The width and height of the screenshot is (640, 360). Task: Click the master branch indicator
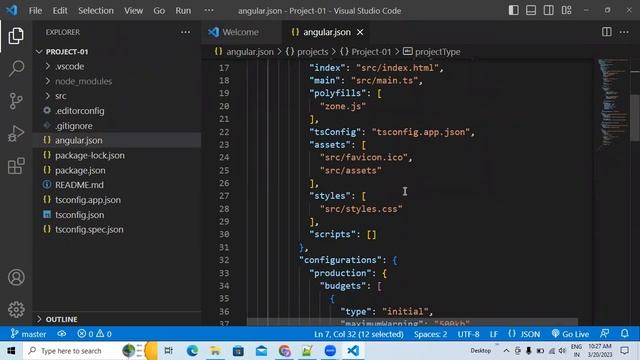point(29,334)
